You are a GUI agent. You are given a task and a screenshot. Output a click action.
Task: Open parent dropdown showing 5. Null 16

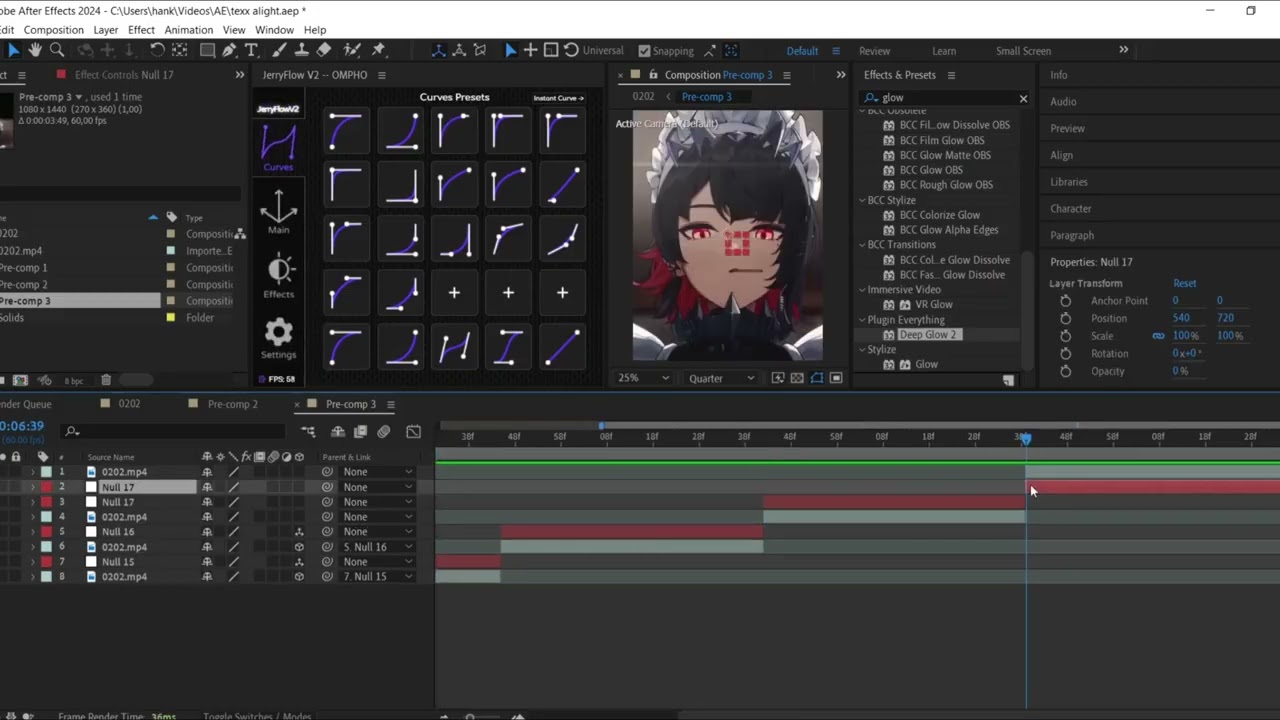tap(377, 547)
